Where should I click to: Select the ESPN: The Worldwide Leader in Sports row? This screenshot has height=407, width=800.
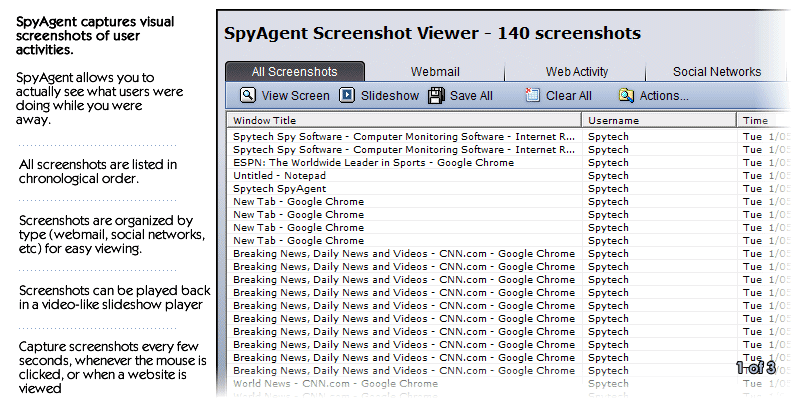pyautogui.click(x=510, y=163)
